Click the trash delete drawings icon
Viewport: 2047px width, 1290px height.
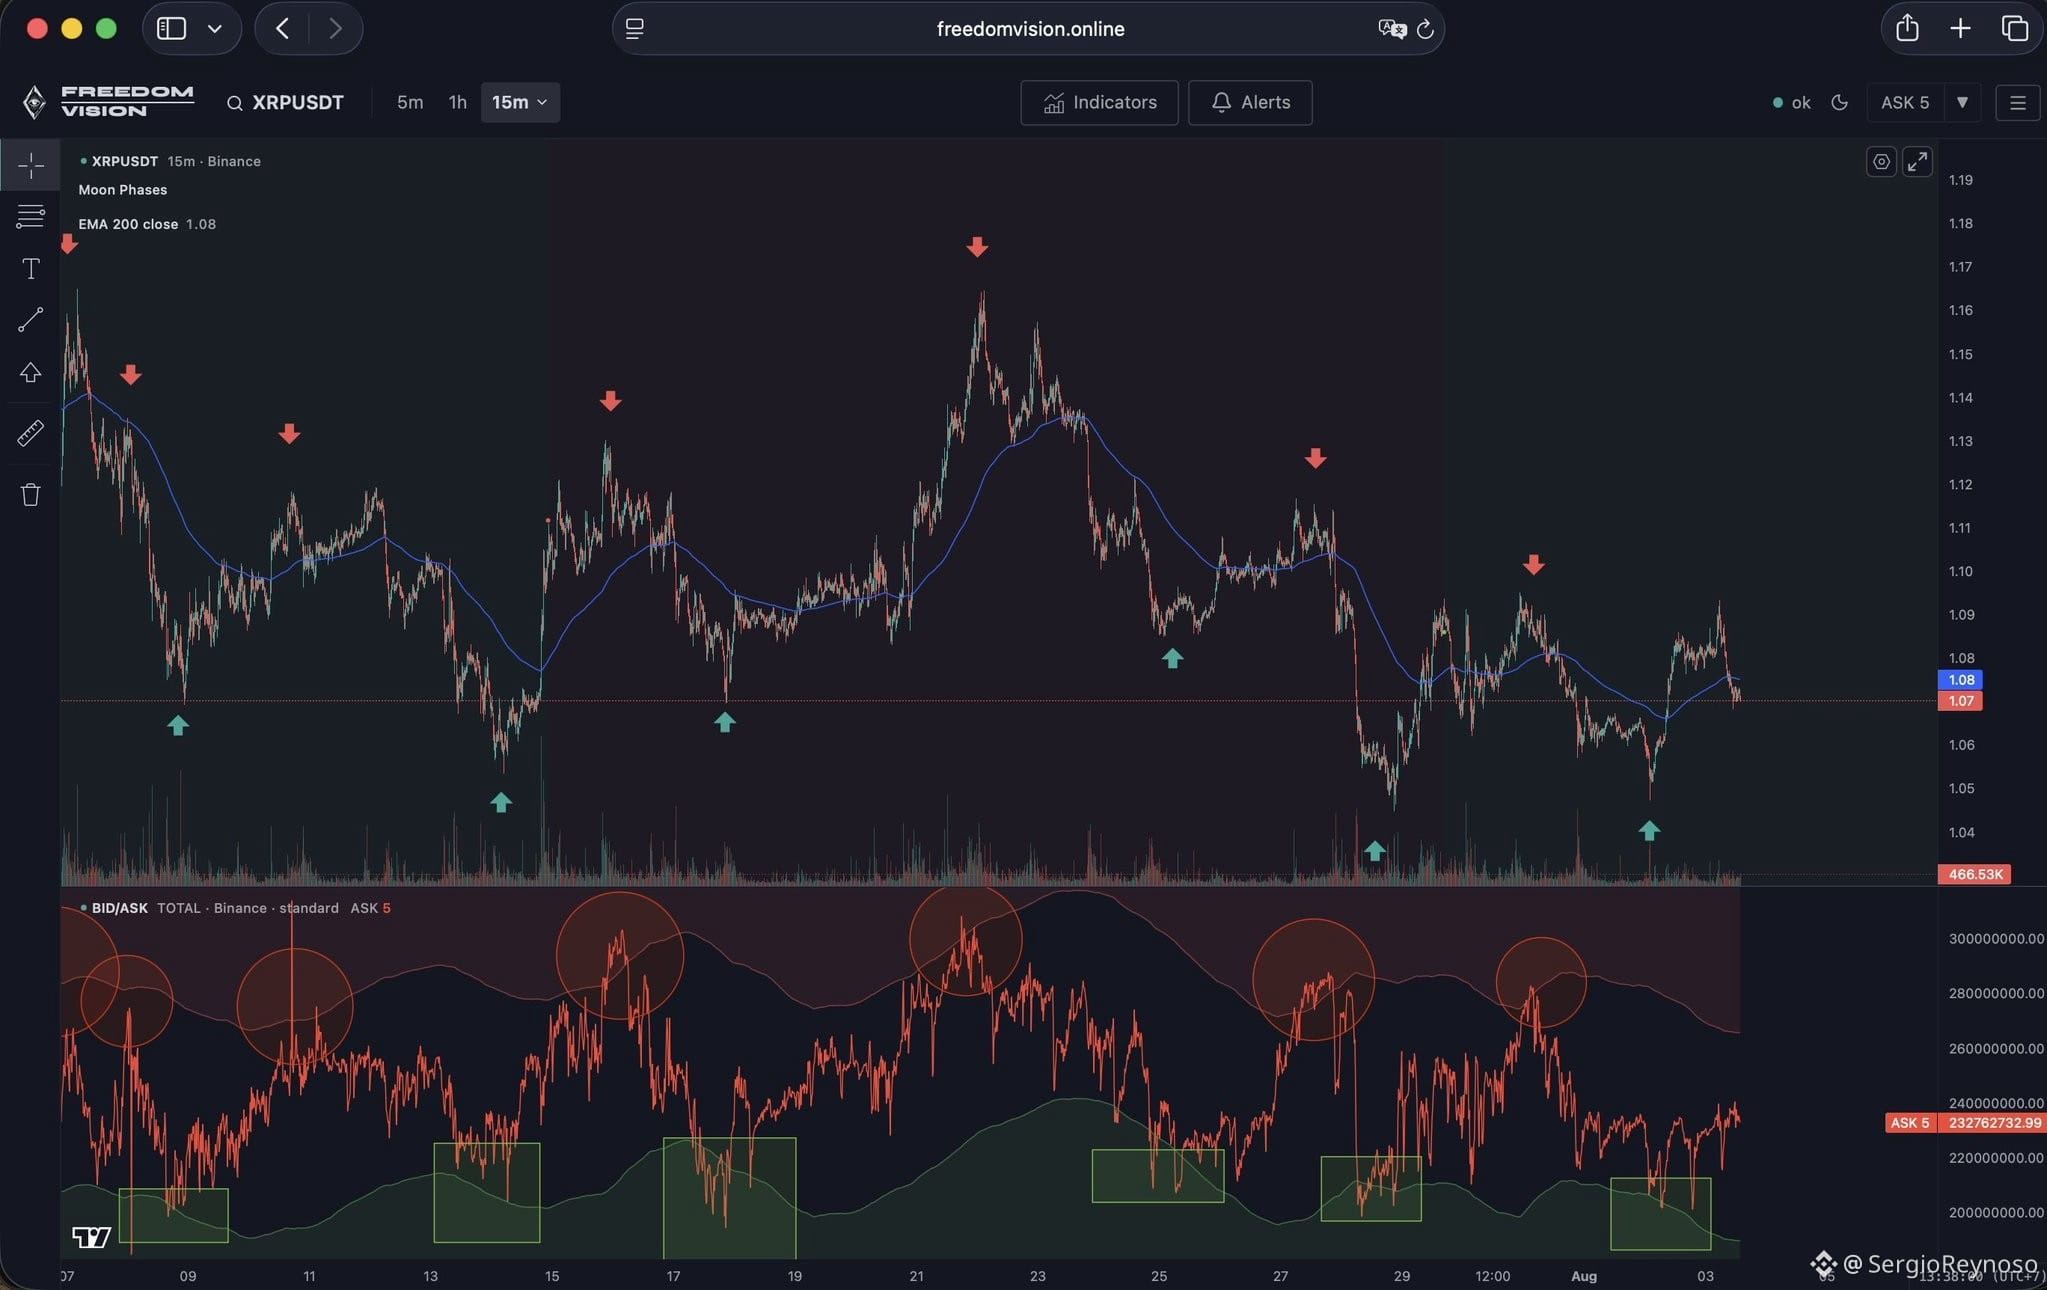coord(30,494)
